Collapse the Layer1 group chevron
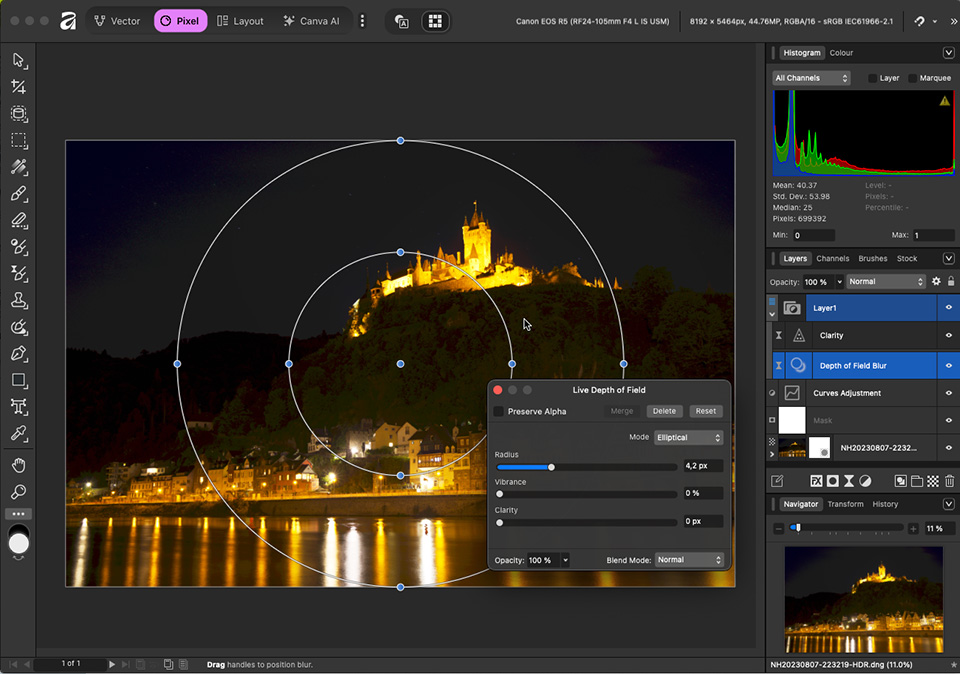Viewport: 960px width, 674px height. pos(772,314)
